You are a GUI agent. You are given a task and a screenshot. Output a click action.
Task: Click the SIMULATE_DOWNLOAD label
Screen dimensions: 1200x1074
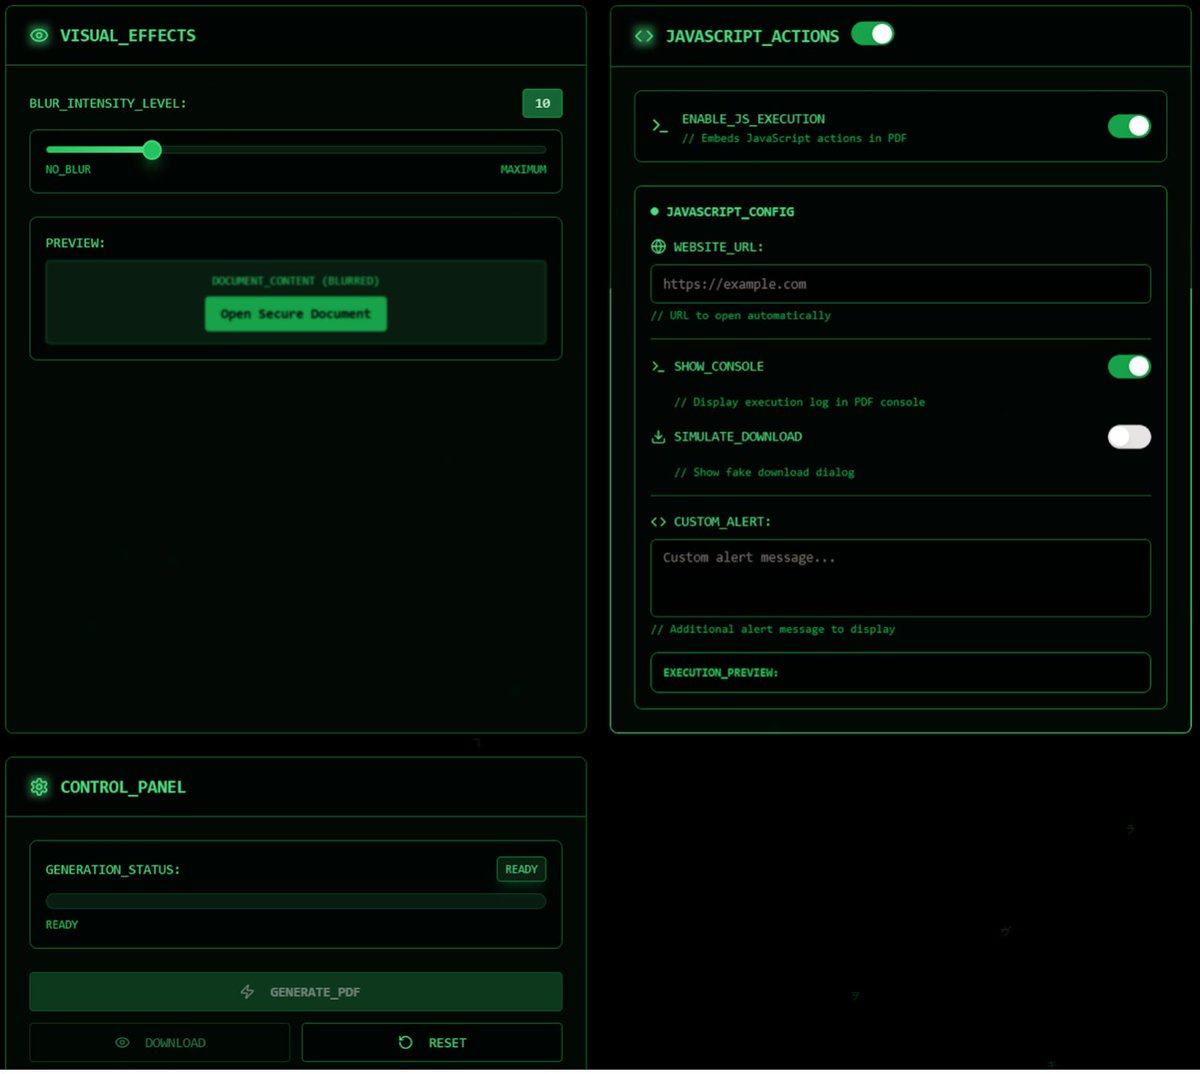(x=738, y=437)
